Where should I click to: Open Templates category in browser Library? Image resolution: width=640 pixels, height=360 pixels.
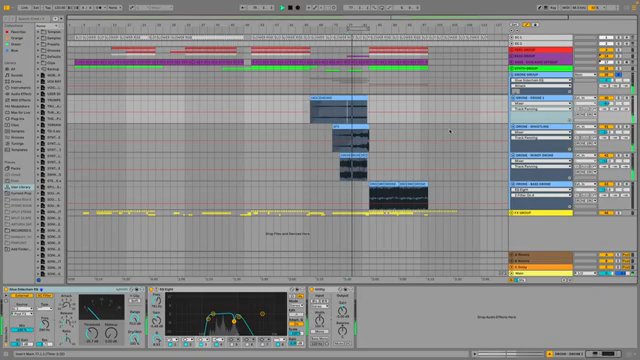(19, 150)
